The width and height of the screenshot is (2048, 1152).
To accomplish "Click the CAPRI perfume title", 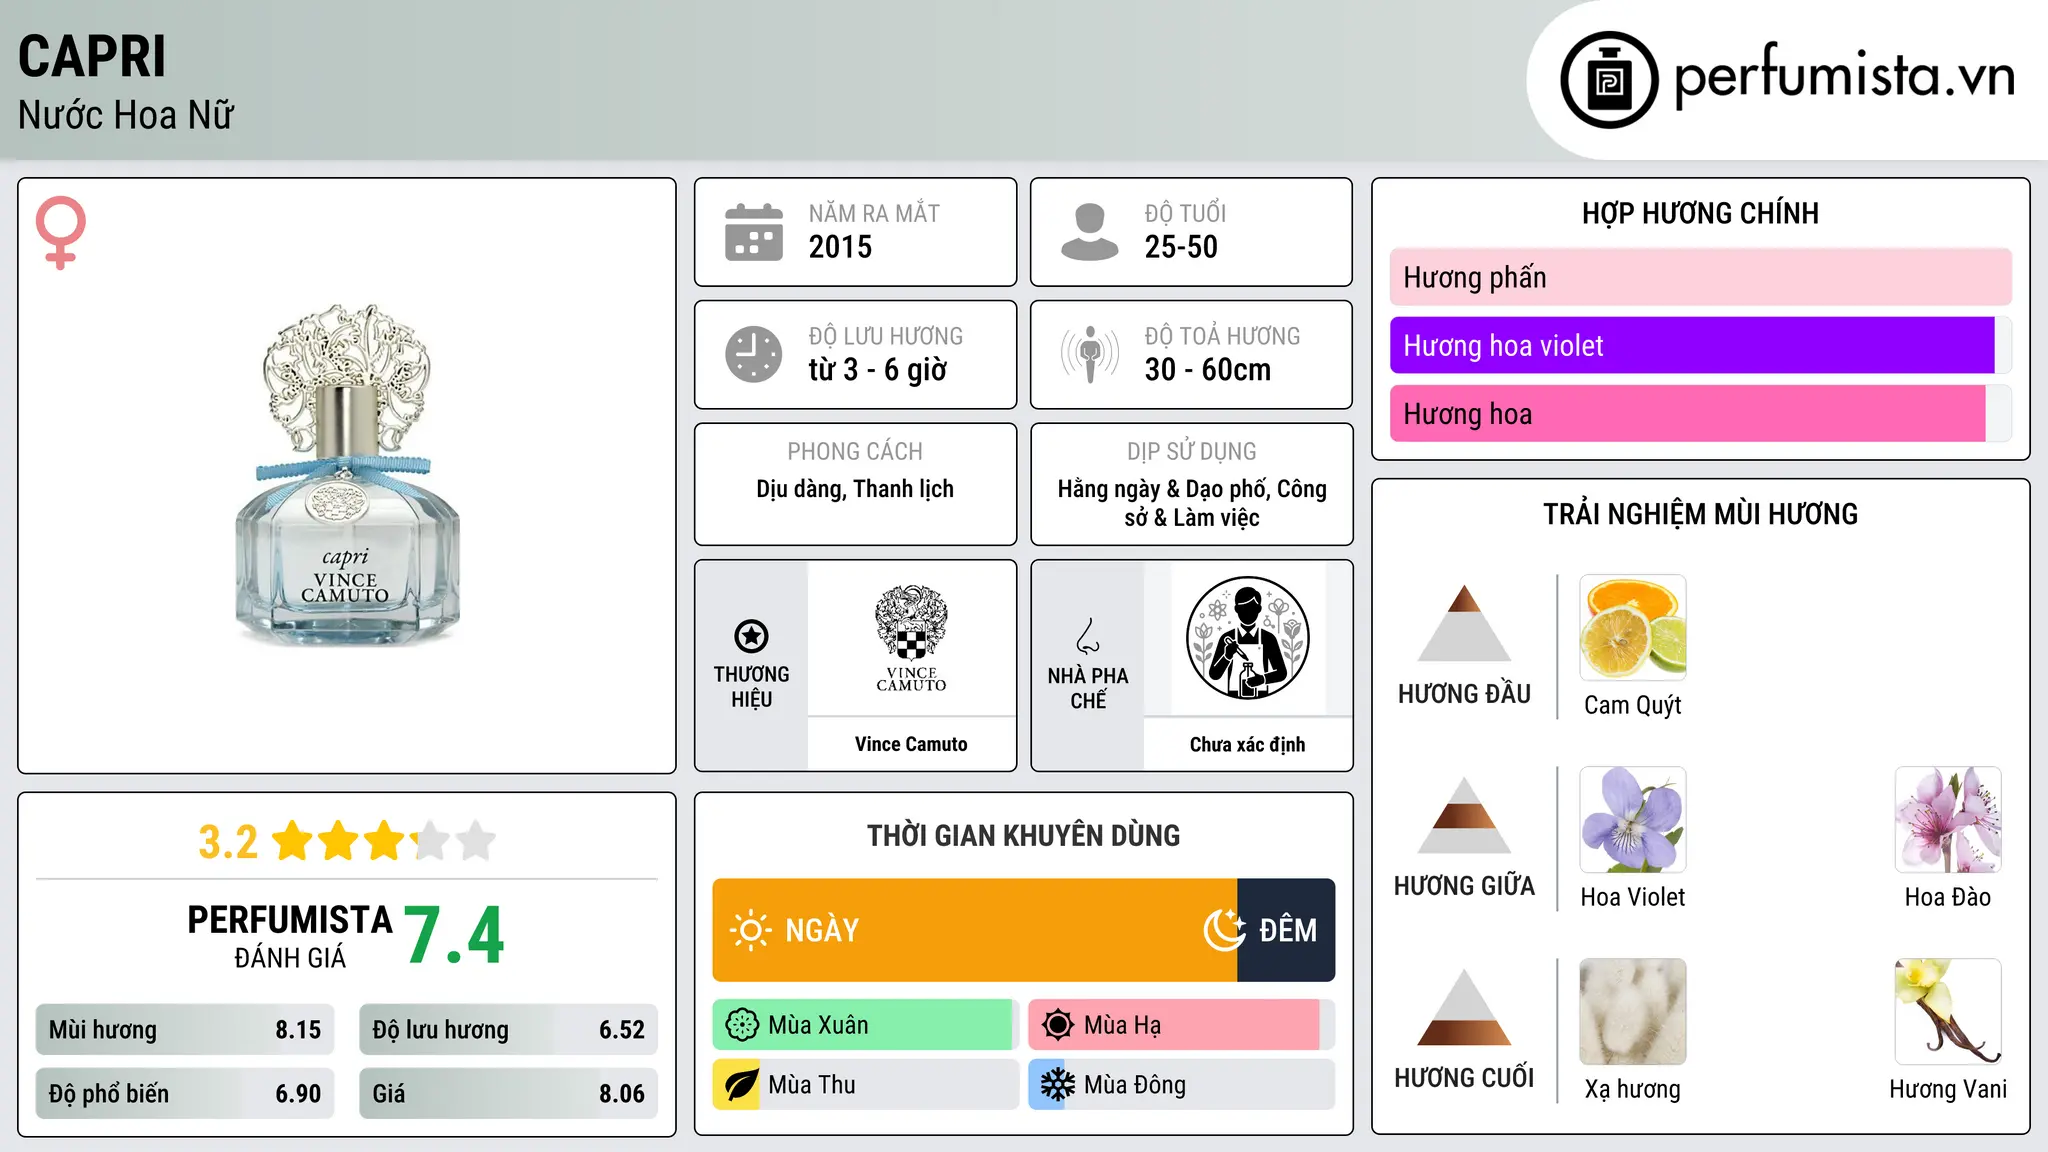I will coord(92,56).
